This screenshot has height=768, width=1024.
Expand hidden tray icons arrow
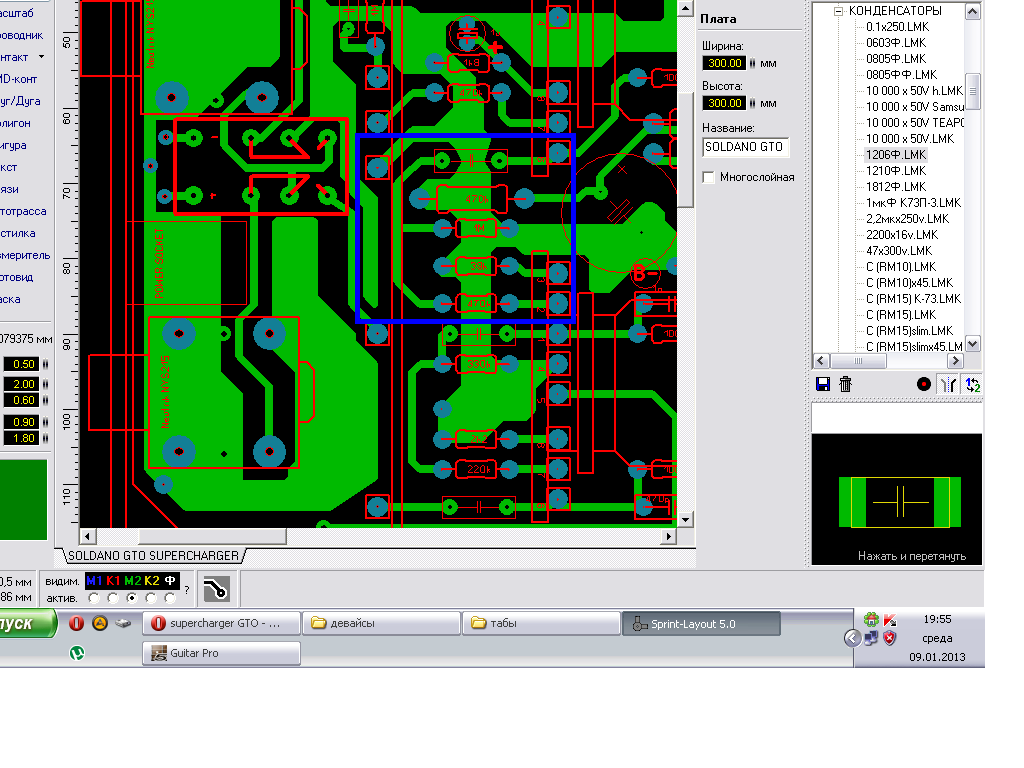pyautogui.click(x=852, y=638)
